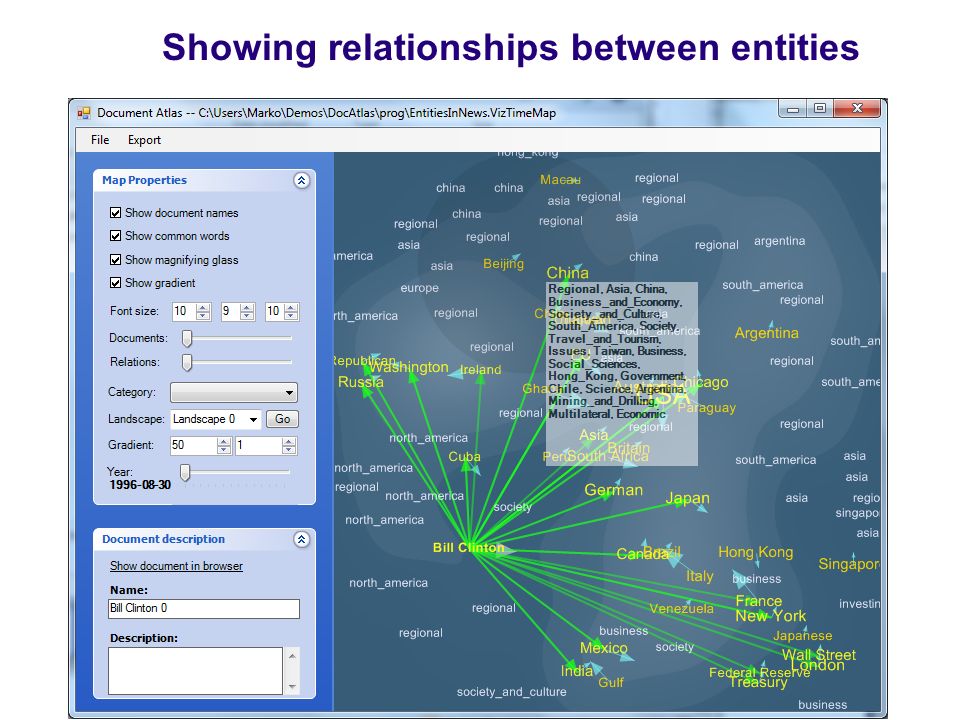Click the Russia entity label
Screen dimensions: 960x720
tap(361, 382)
